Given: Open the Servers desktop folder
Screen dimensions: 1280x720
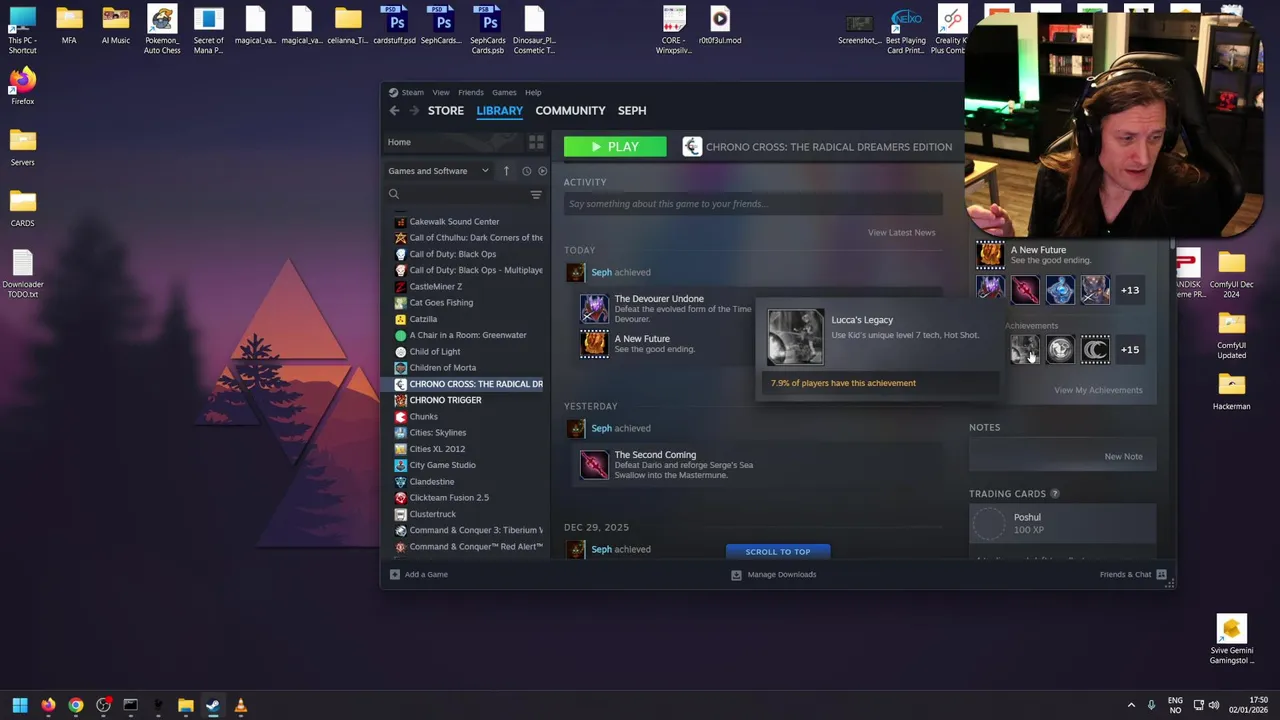Looking at the screenshot, I should tap(22, 147).
